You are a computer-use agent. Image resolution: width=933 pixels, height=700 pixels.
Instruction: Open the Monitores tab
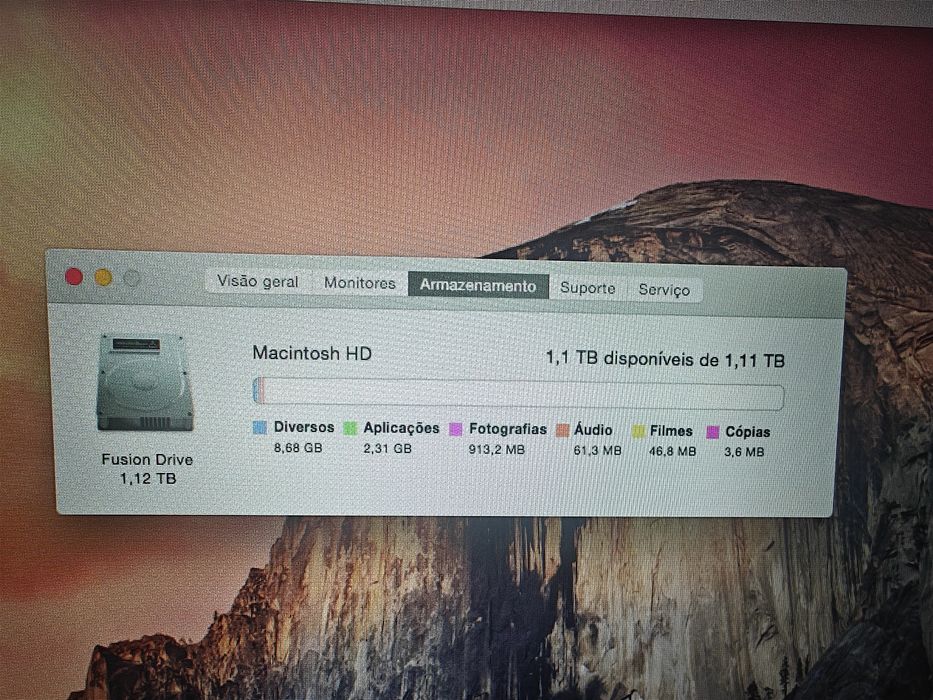click(359, 283)
